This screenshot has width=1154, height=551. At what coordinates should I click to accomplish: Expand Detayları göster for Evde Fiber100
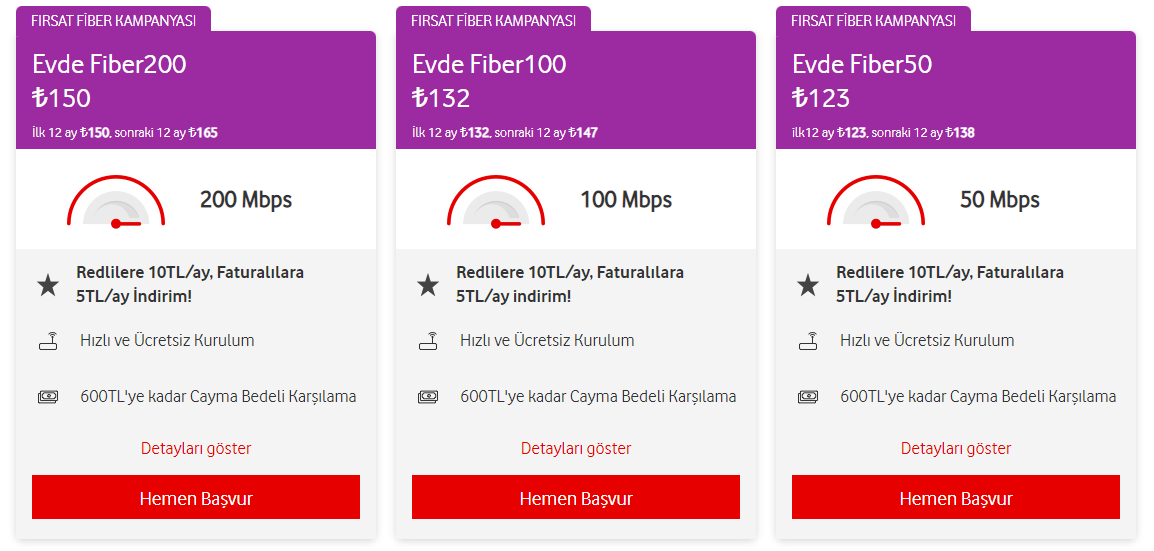pos(576,448)
